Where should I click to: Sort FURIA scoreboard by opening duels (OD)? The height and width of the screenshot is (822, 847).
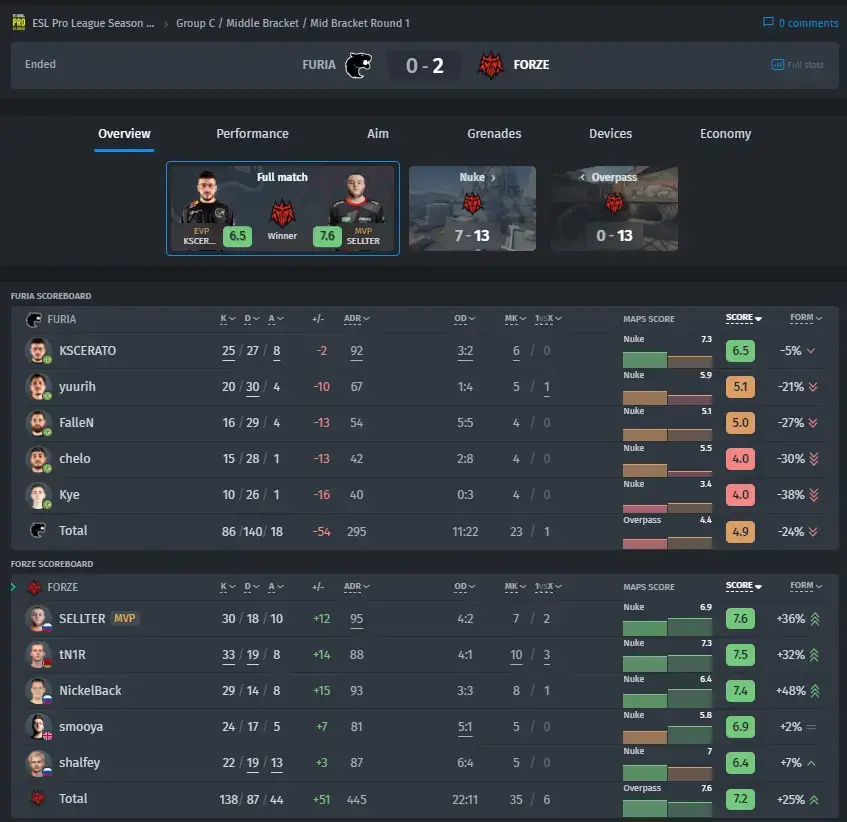point(465,319)
